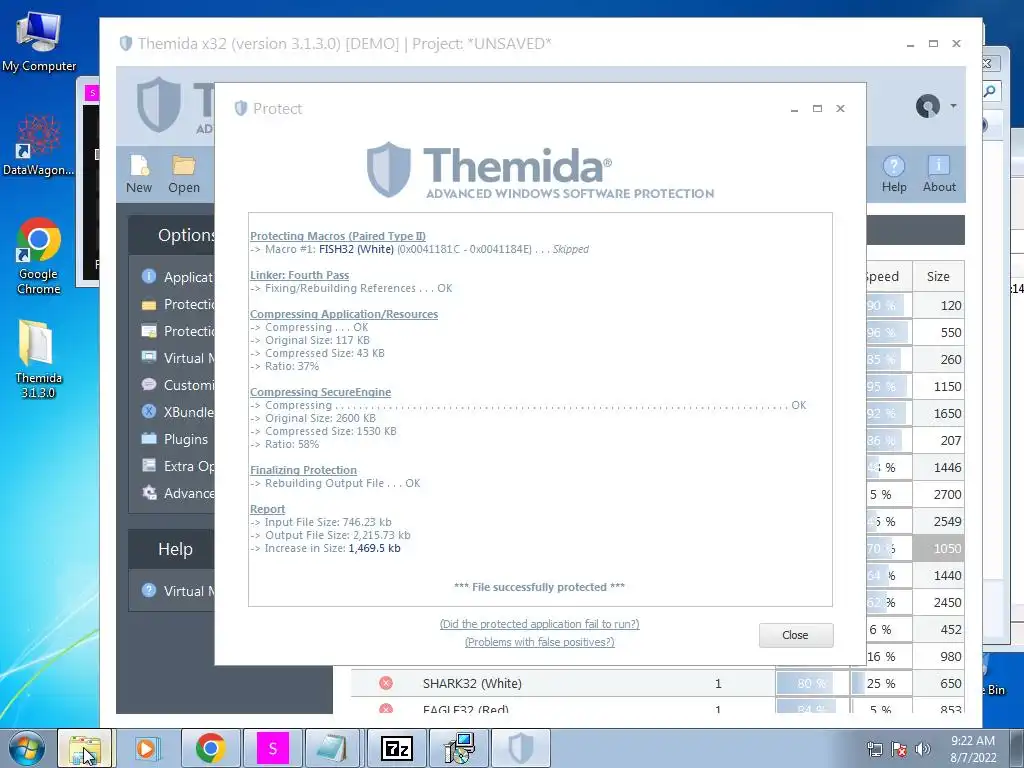
Task: Click the Size column header
Action: click(x=938, y=276)
